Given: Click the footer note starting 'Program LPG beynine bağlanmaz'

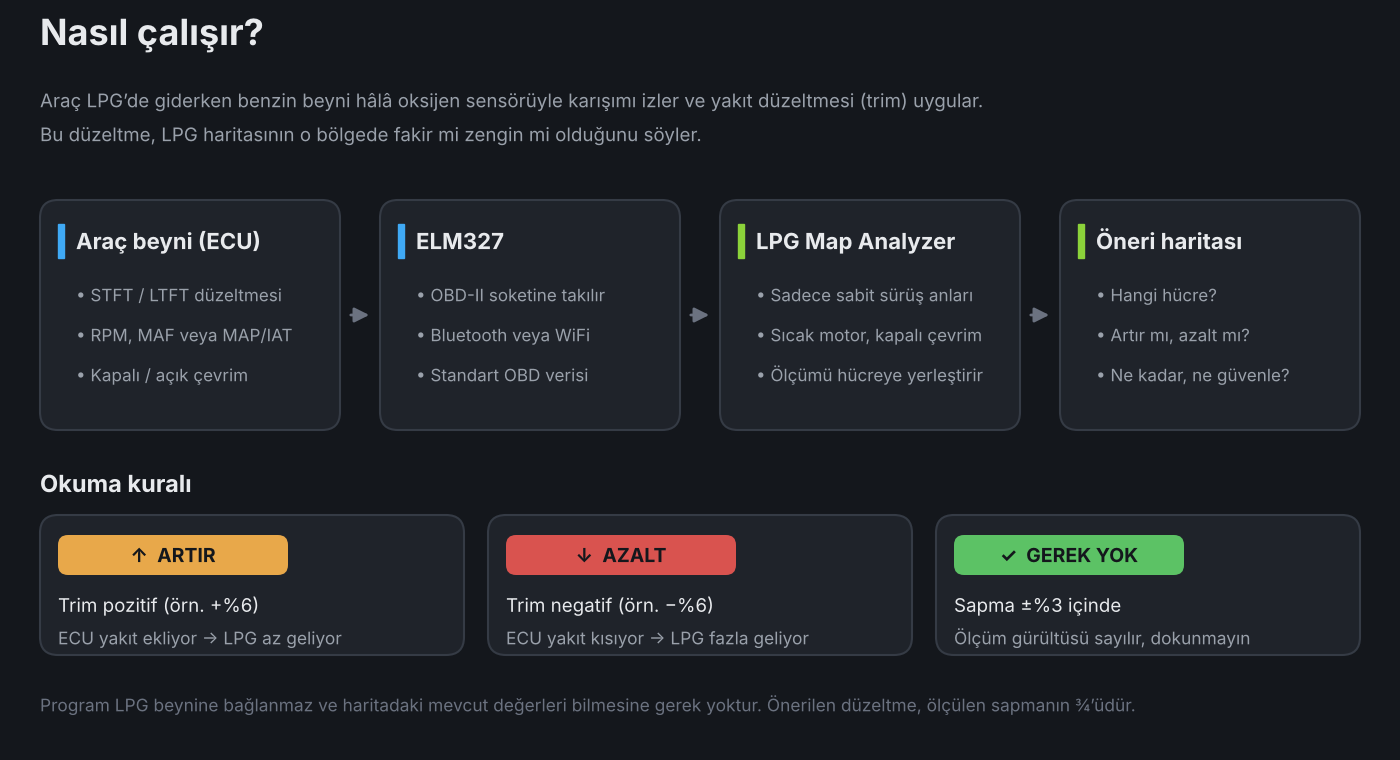Looking at the screenshot, I should click(x=588, y=705).
